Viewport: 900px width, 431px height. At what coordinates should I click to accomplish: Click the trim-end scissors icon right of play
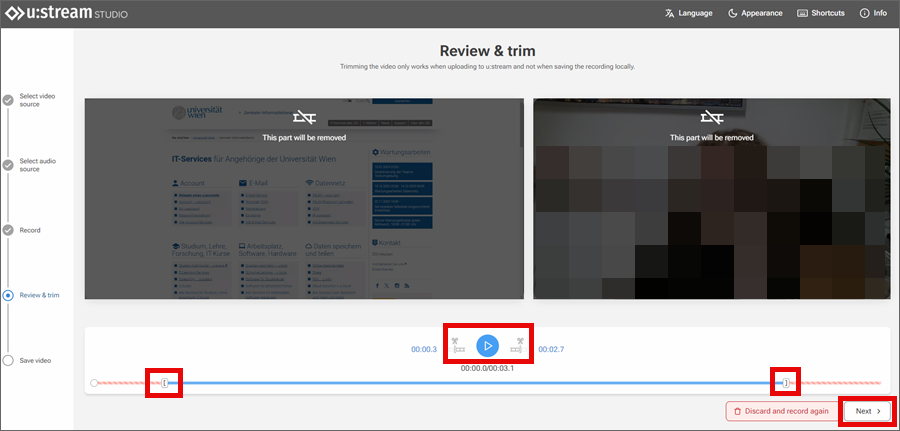(x=518, y=346)
